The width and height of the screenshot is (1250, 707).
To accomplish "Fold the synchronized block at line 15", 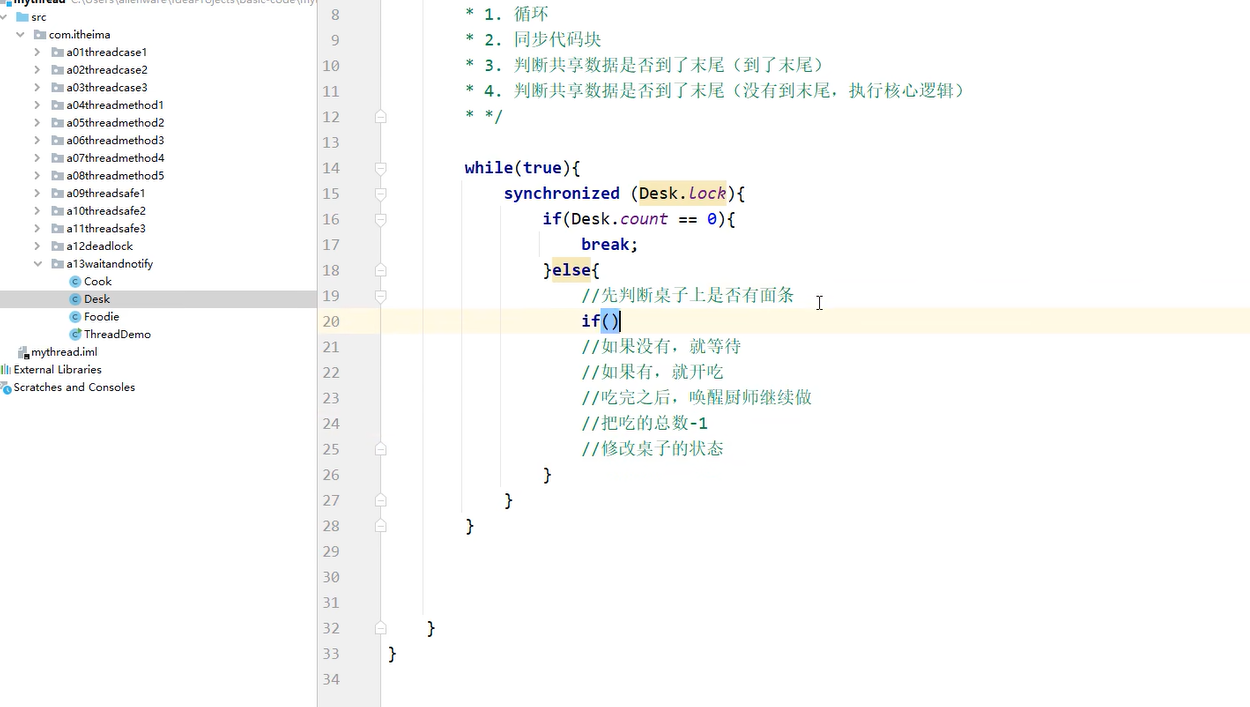I will (381, 193).
